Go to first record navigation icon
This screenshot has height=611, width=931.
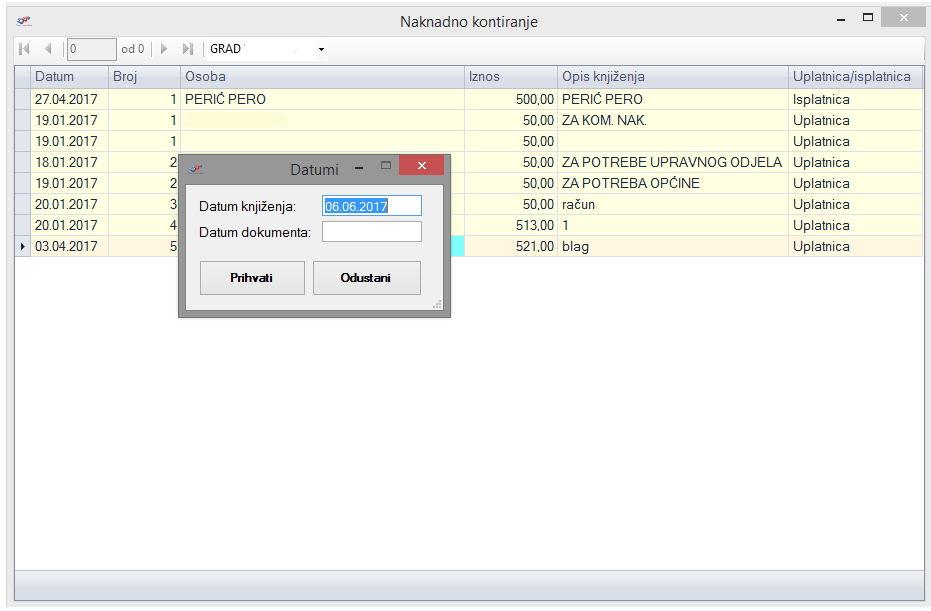click(x=25, y=49)
